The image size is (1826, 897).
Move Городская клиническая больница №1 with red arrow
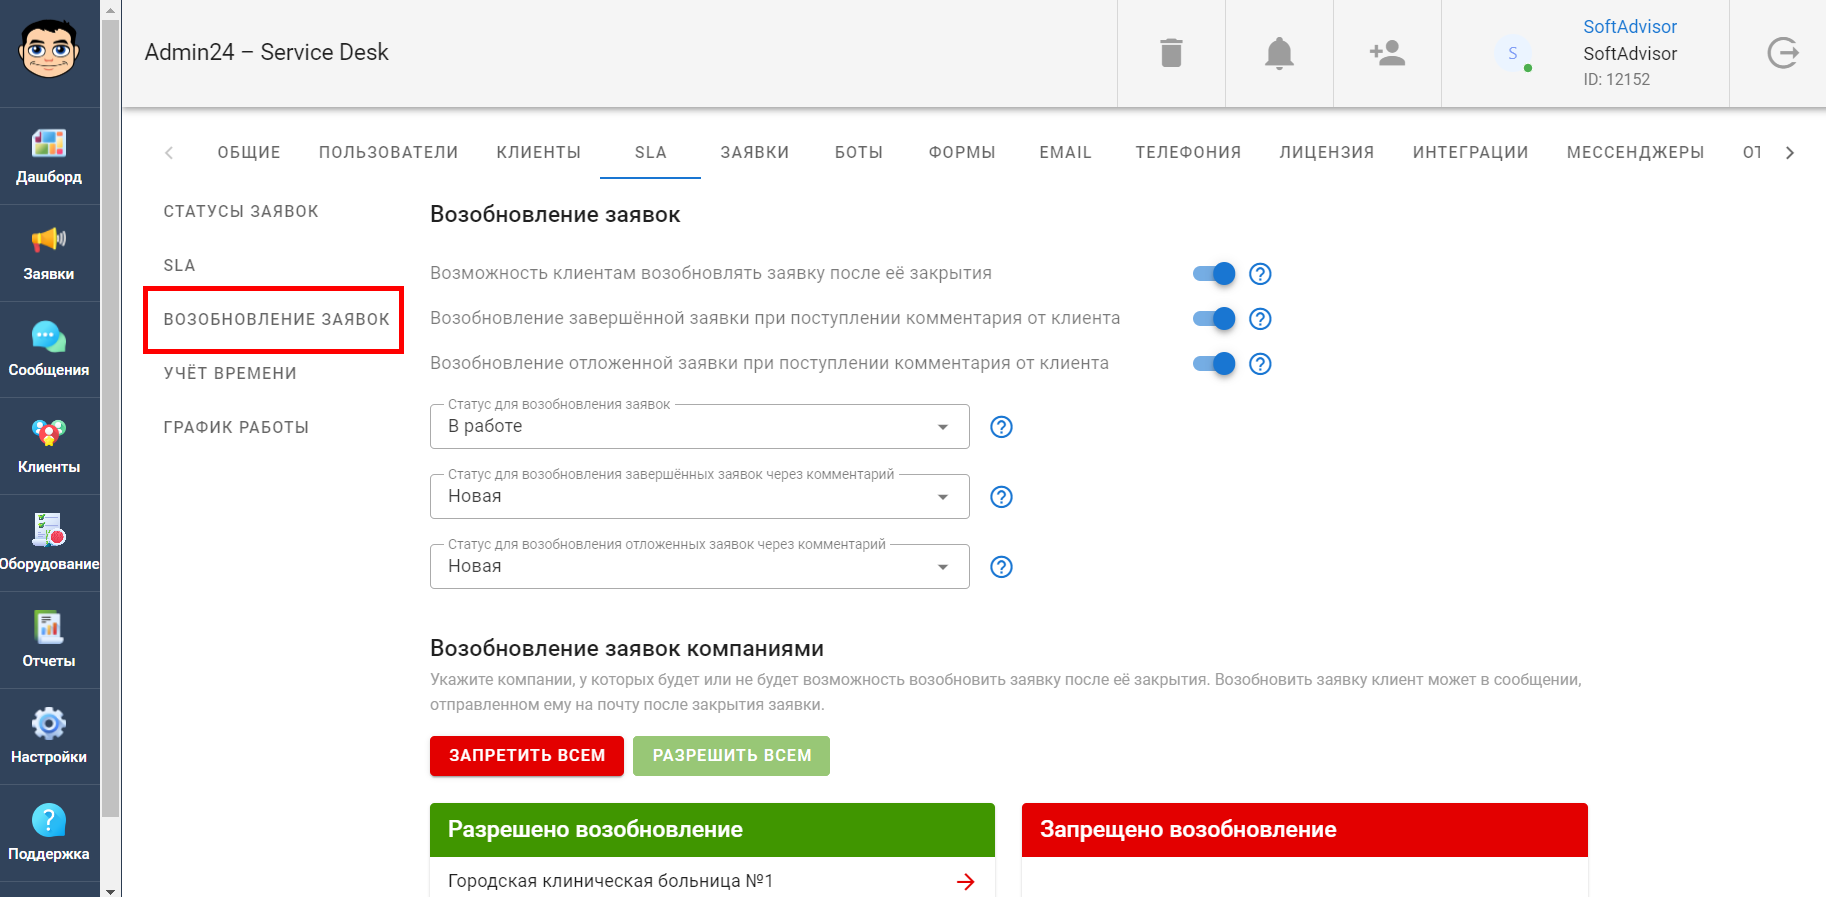click(965, 881)
